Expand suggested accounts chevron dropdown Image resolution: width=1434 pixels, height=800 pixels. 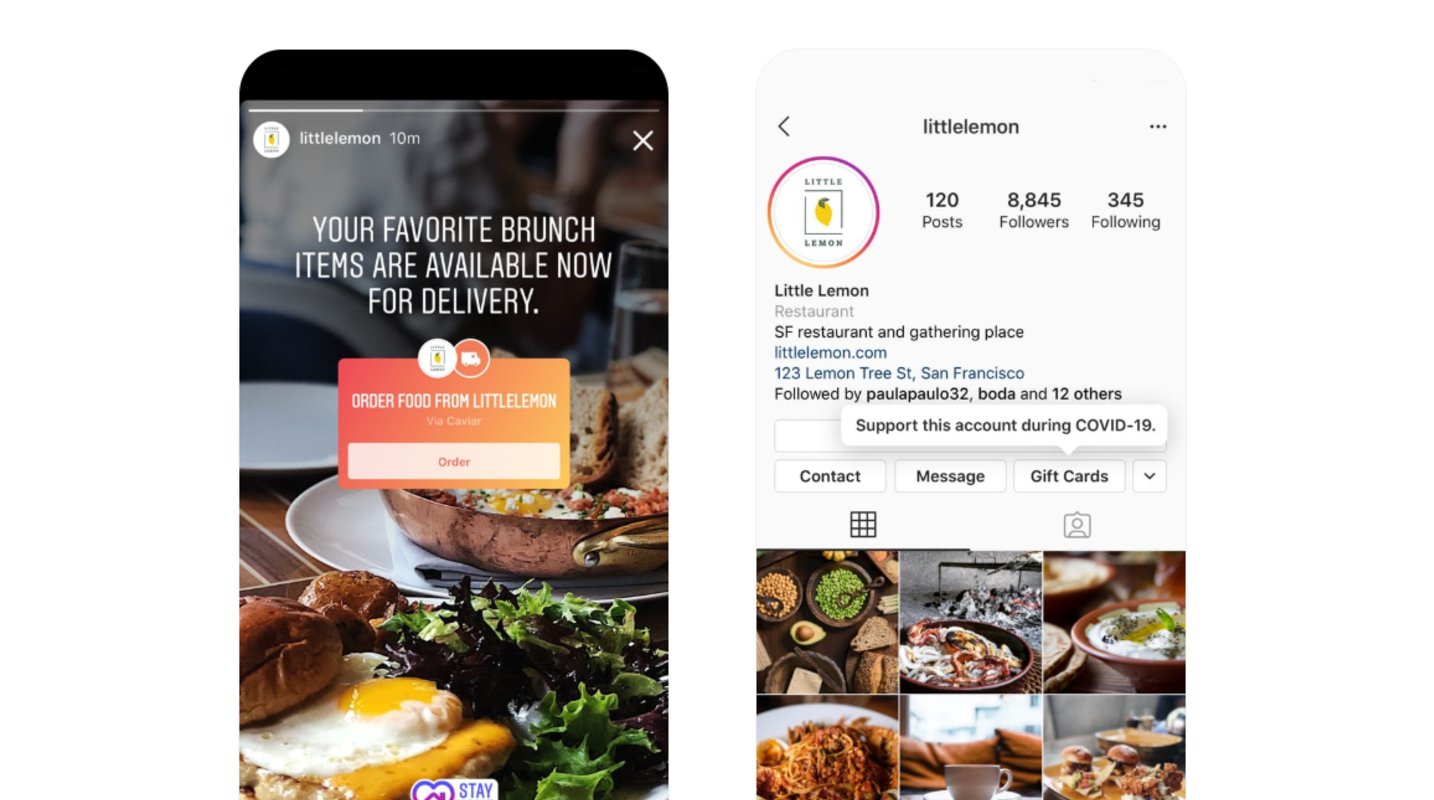pyautogui.click(x=1149, y=476)
